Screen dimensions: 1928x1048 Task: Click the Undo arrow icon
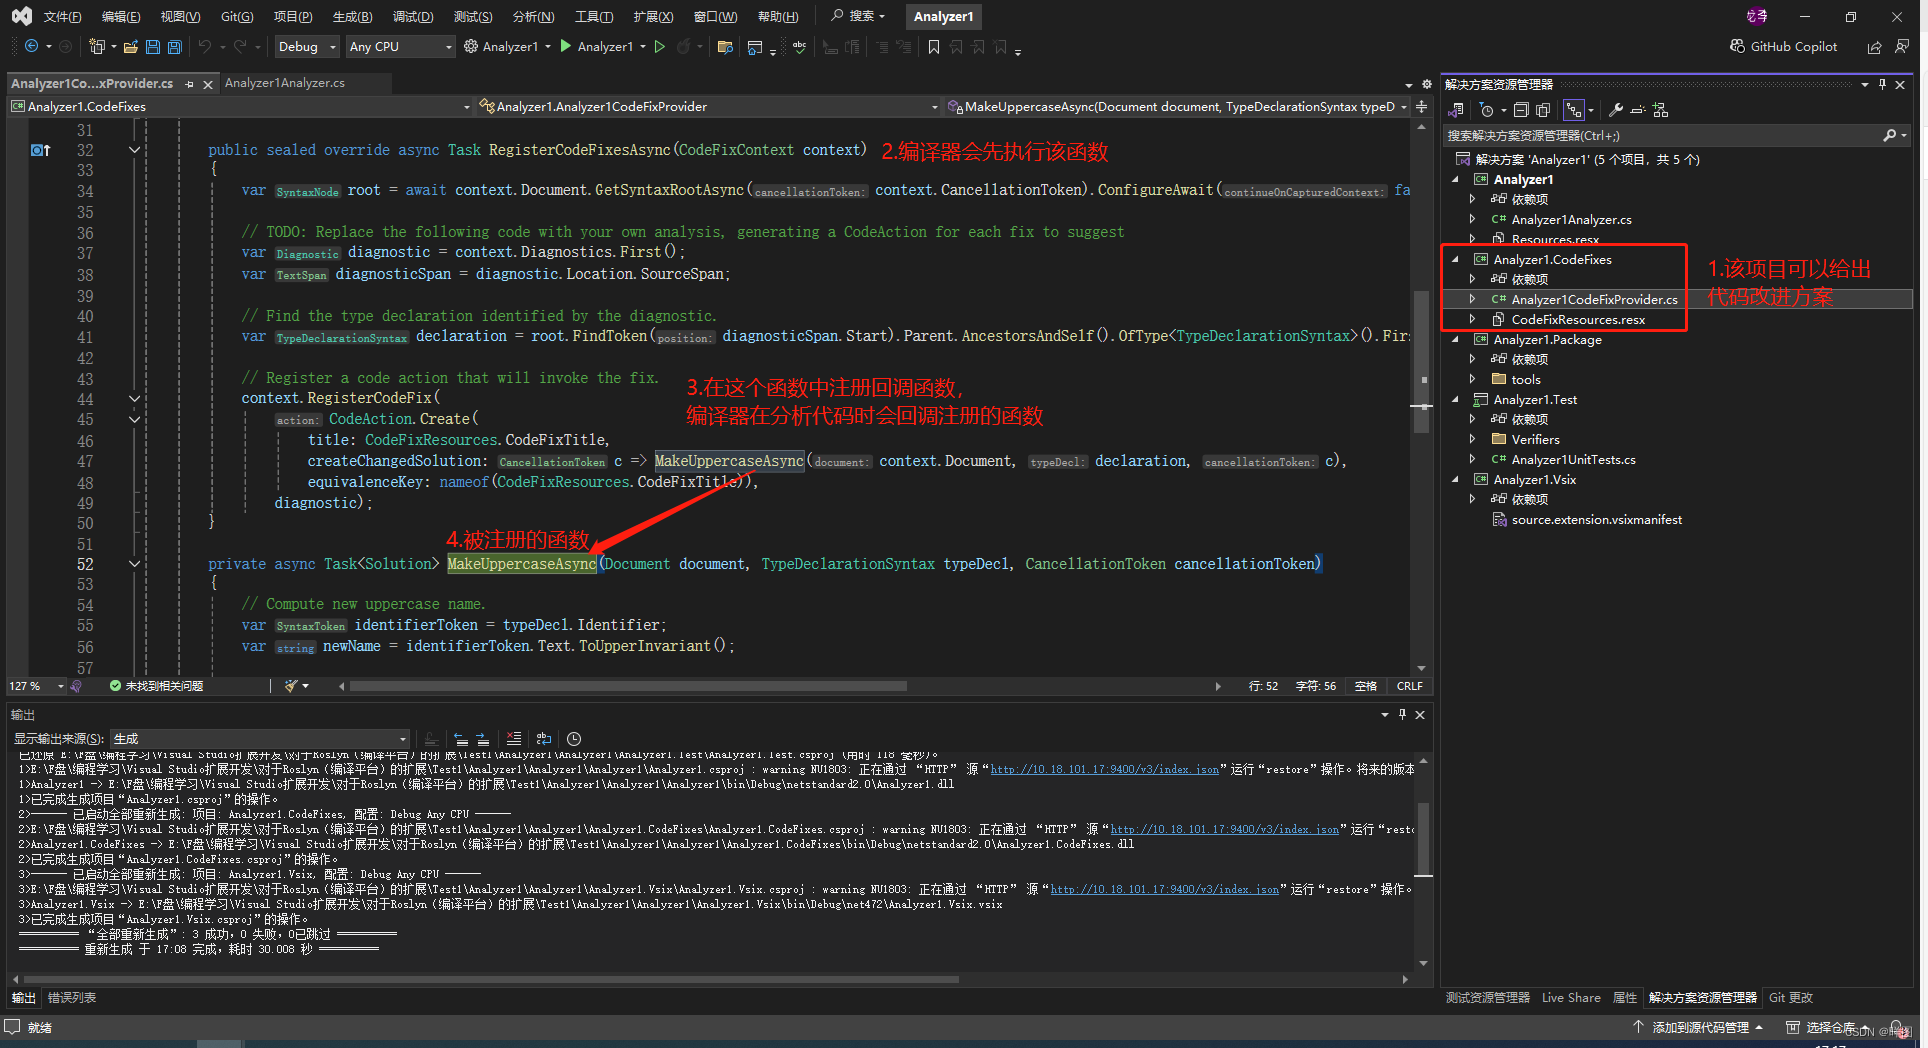coord(205,47)
